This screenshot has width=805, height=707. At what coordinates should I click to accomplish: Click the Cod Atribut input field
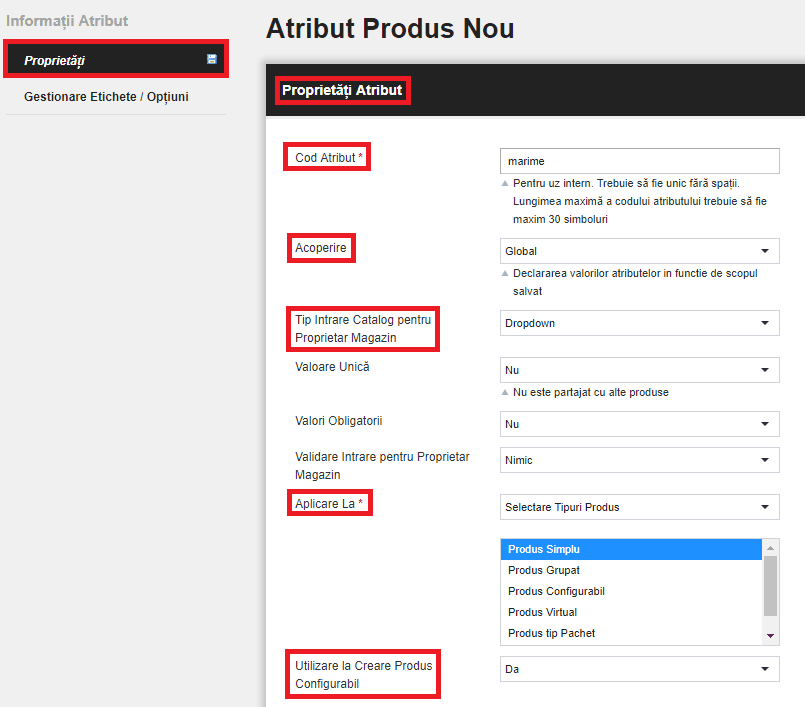[640, 161]
